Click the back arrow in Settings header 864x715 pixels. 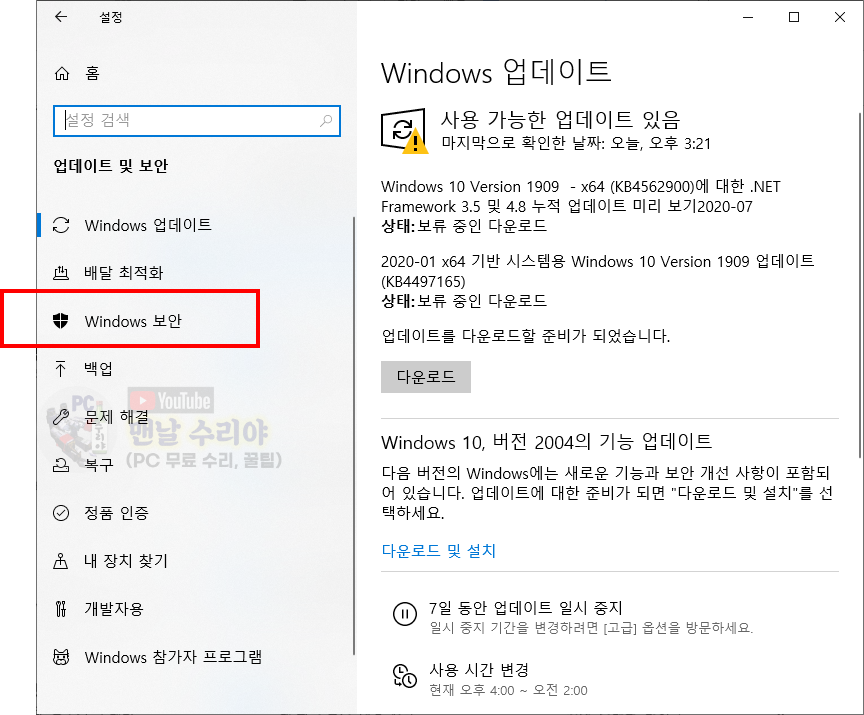point(61,17)
